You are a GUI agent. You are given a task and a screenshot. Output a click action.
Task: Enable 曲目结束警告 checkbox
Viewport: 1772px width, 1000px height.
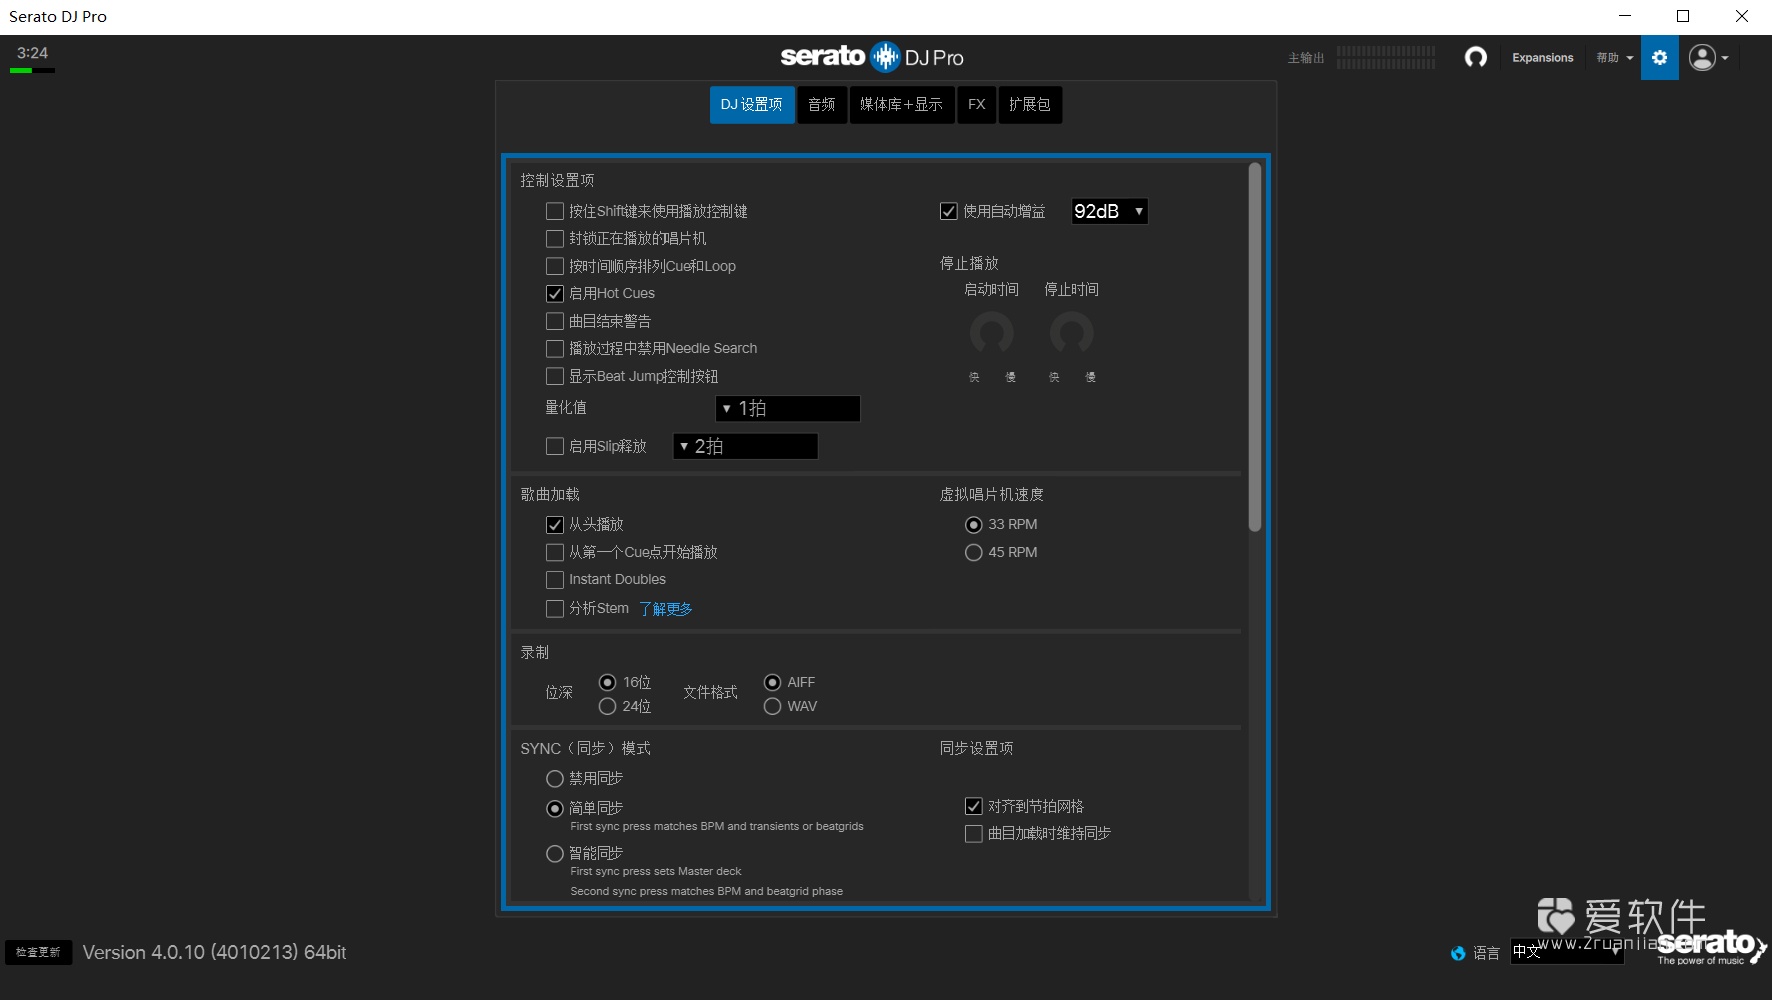[555, 321]
